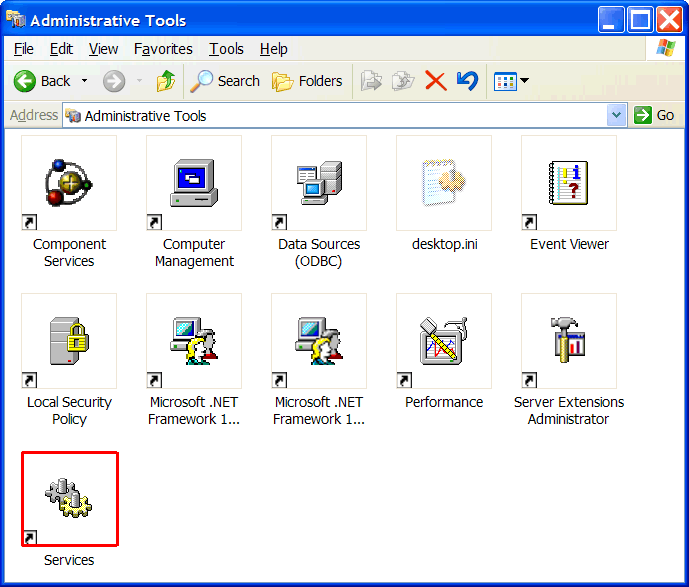
Task: Click the address bar folder icon
Action: [x=73, y=116]
